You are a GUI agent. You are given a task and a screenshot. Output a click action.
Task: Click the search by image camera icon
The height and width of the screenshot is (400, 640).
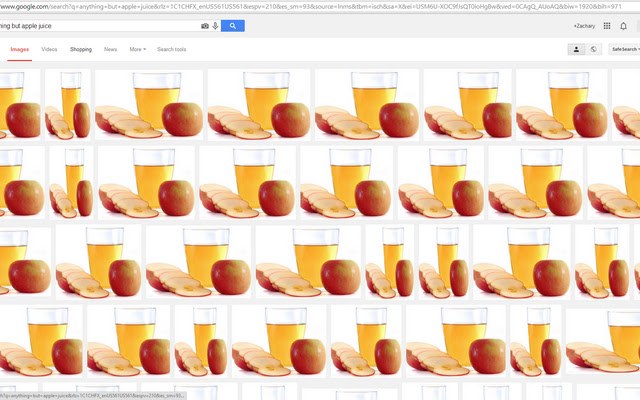[205, 26]
